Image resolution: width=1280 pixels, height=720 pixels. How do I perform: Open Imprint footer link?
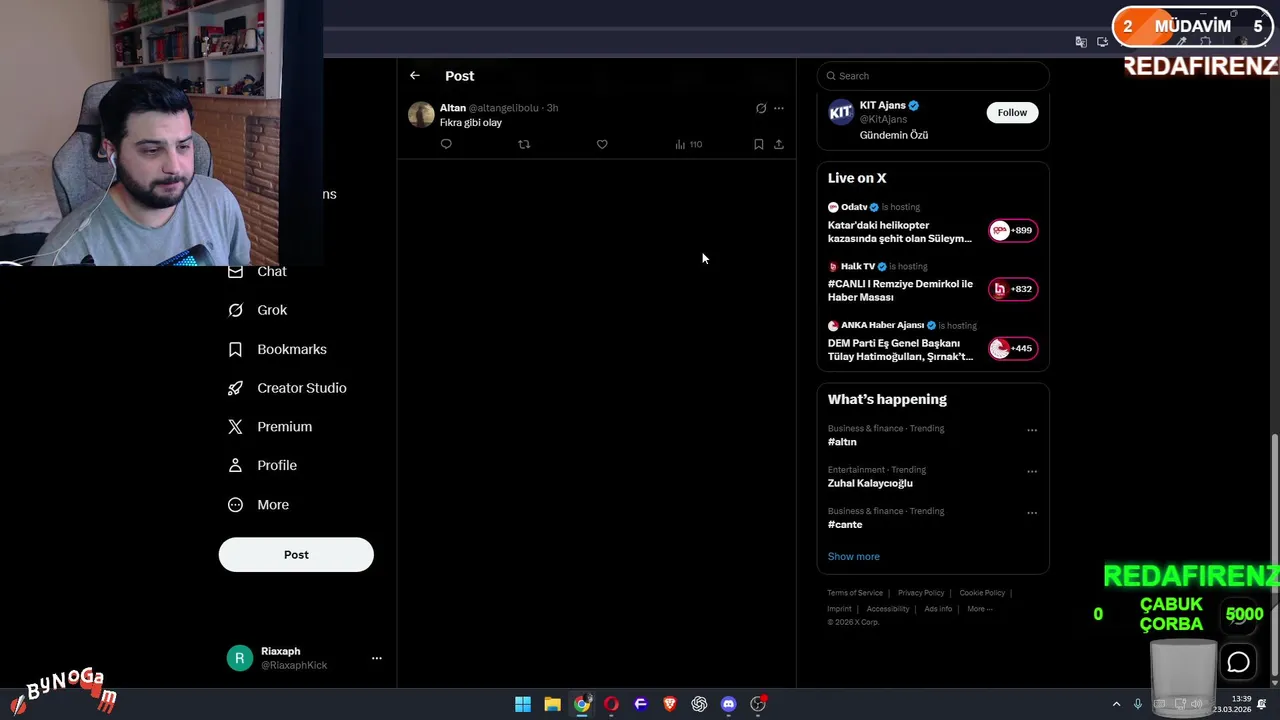tap(839, 609)
